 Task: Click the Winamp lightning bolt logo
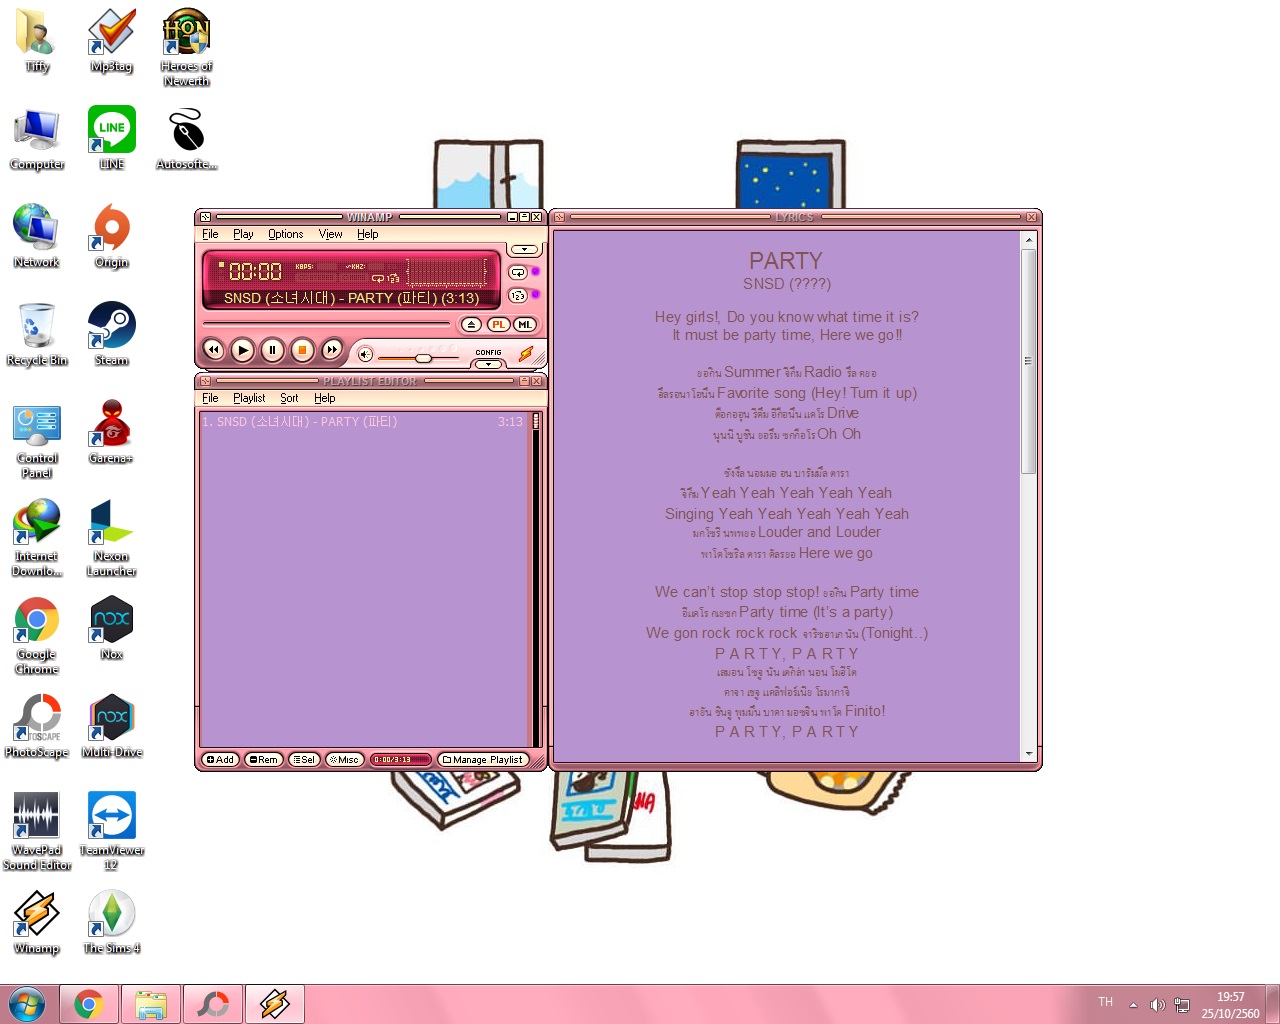[x=525, y=354]
